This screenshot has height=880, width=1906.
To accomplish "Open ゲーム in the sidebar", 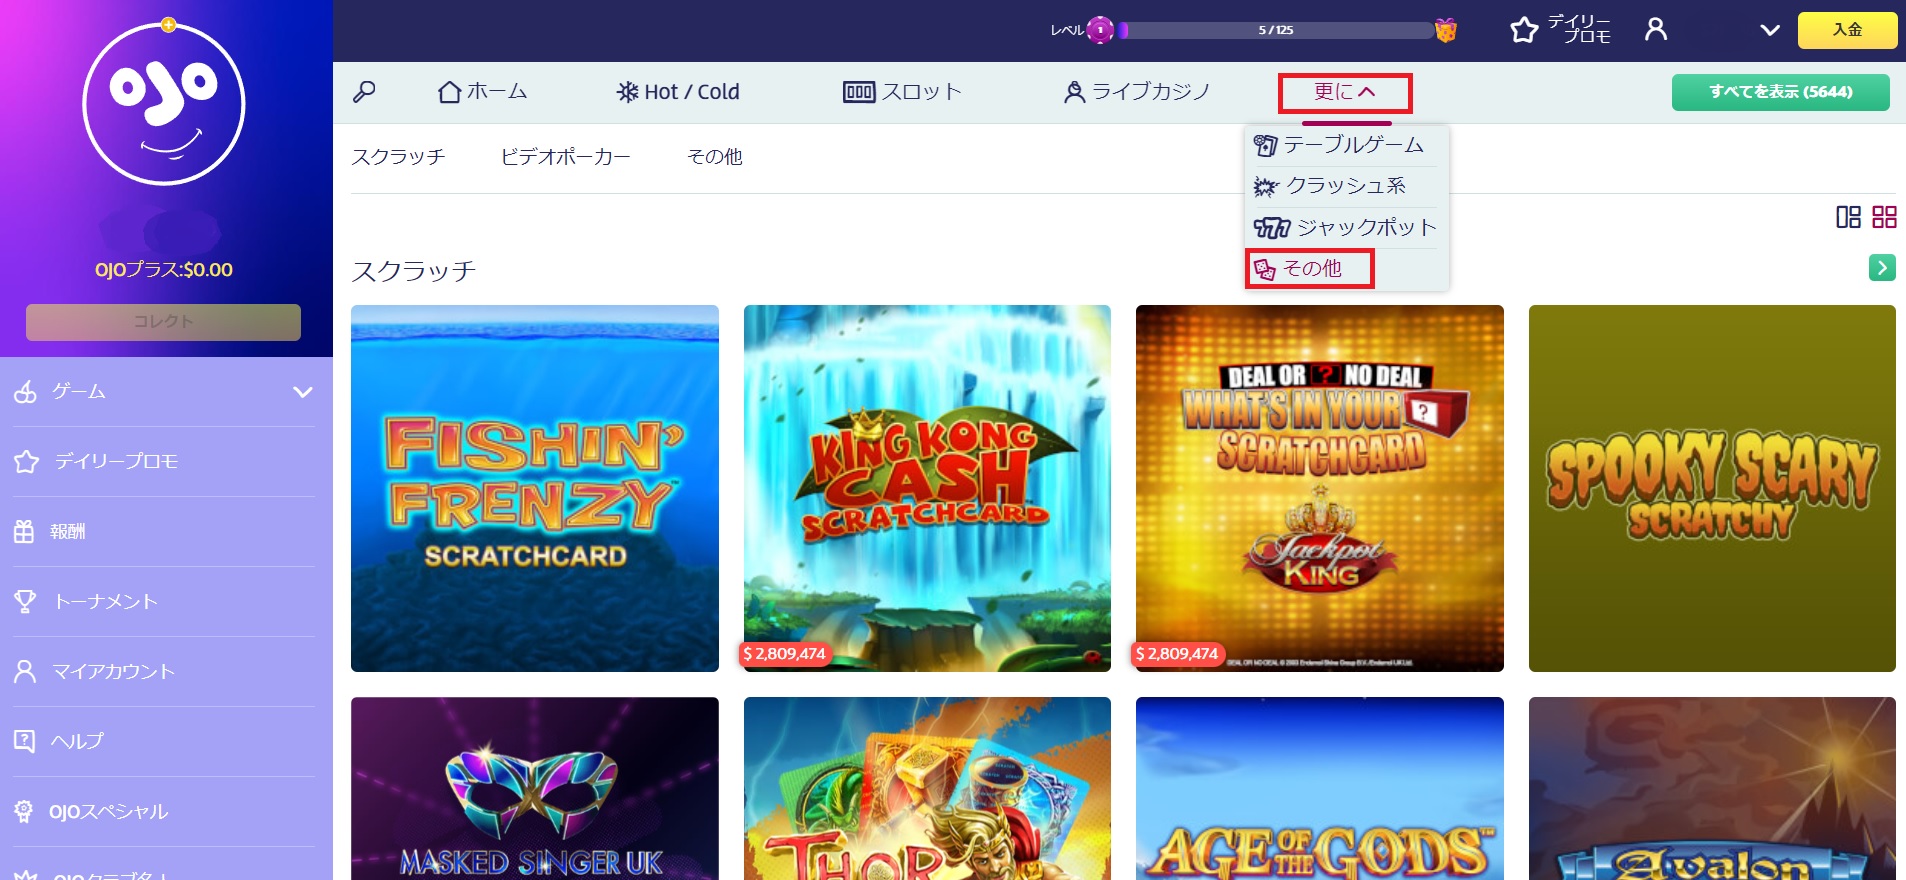I will pos(79,392).
